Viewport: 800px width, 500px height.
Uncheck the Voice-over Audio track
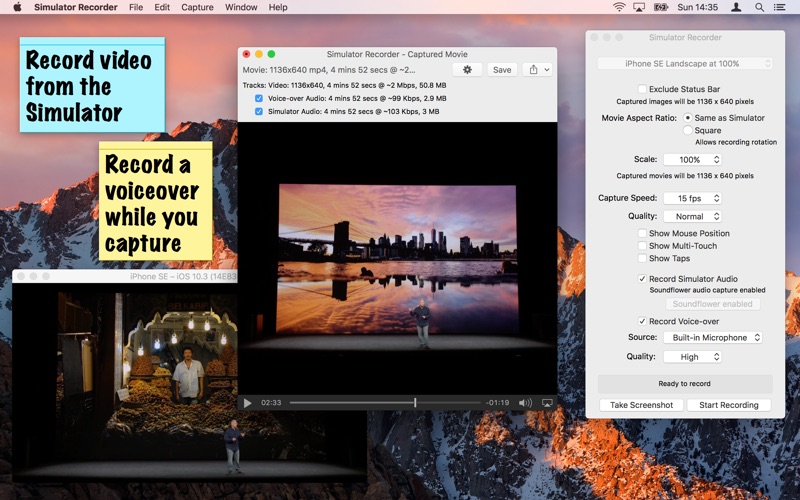tap(259, 98)
